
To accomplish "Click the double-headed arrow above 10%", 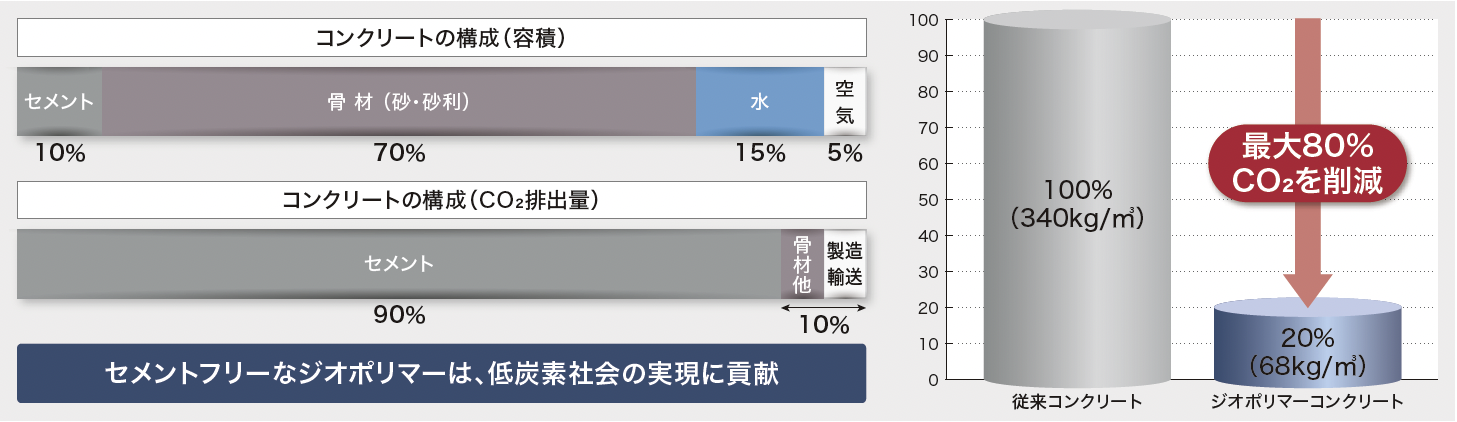I will click(824, 306).
